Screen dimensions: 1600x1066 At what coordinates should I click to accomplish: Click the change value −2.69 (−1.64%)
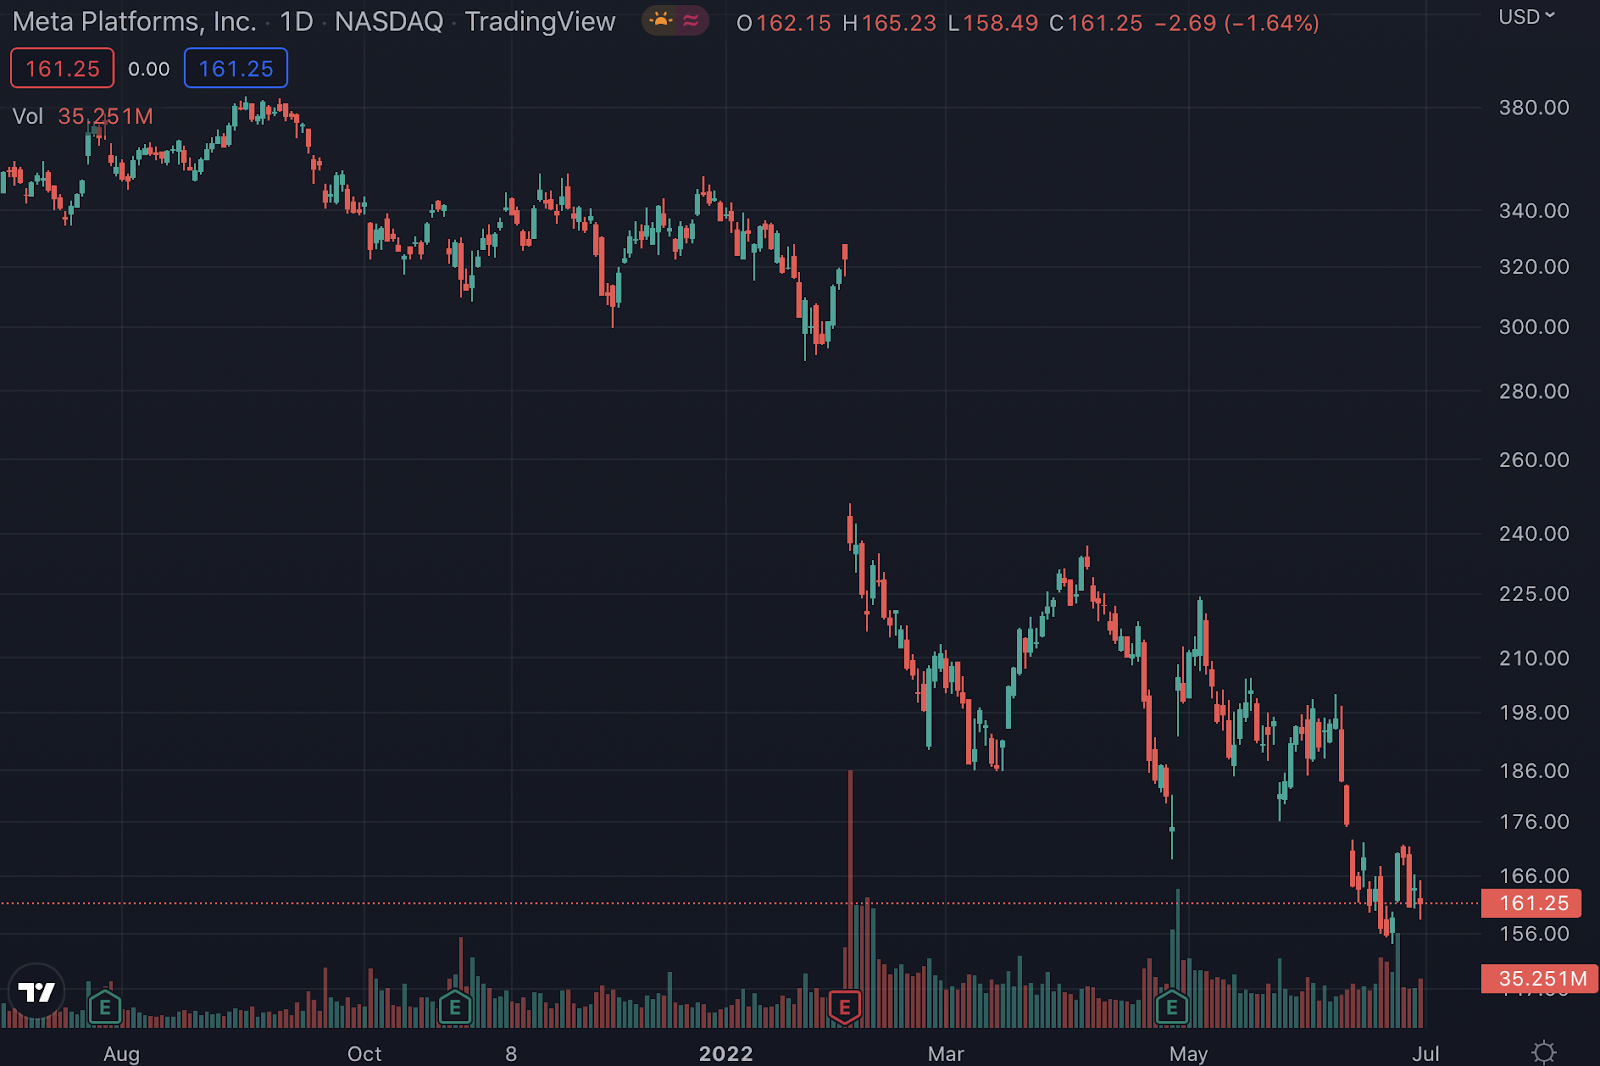pos(1237,23)
